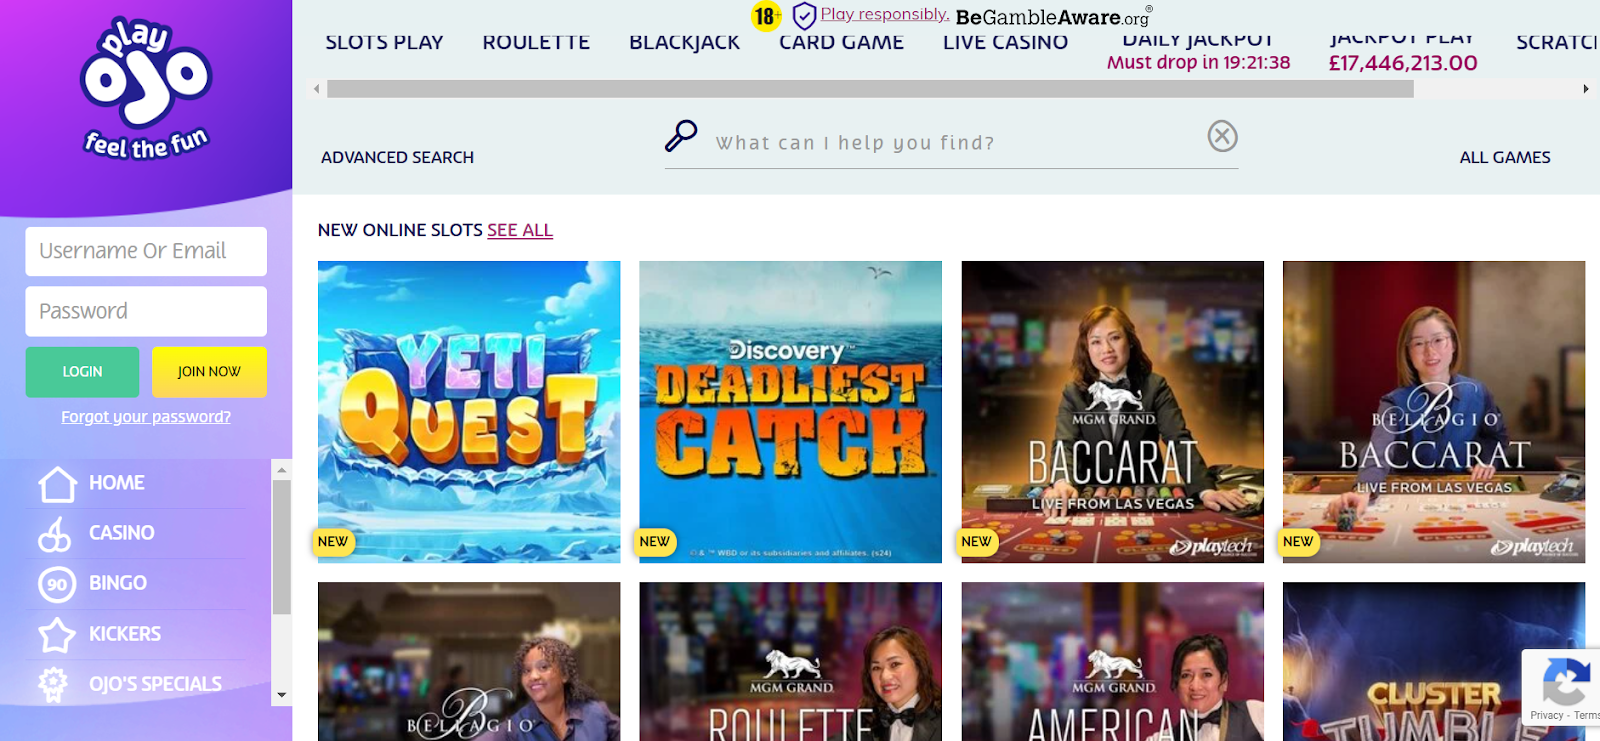The width and height of the screenshot is (1600, 741).
Task: Go to Kickers in sidebar
Action: (125, 634)
